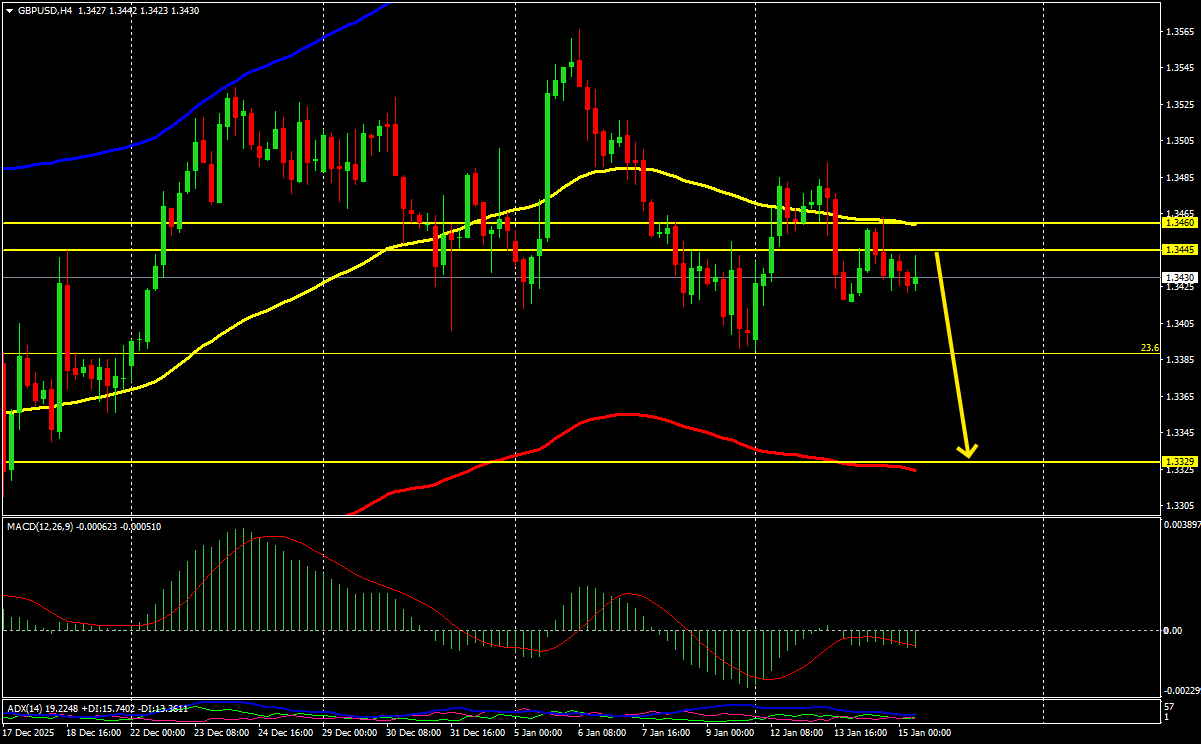
Task: Click the MACD 0.00 level label
Action: [1174, 630]
